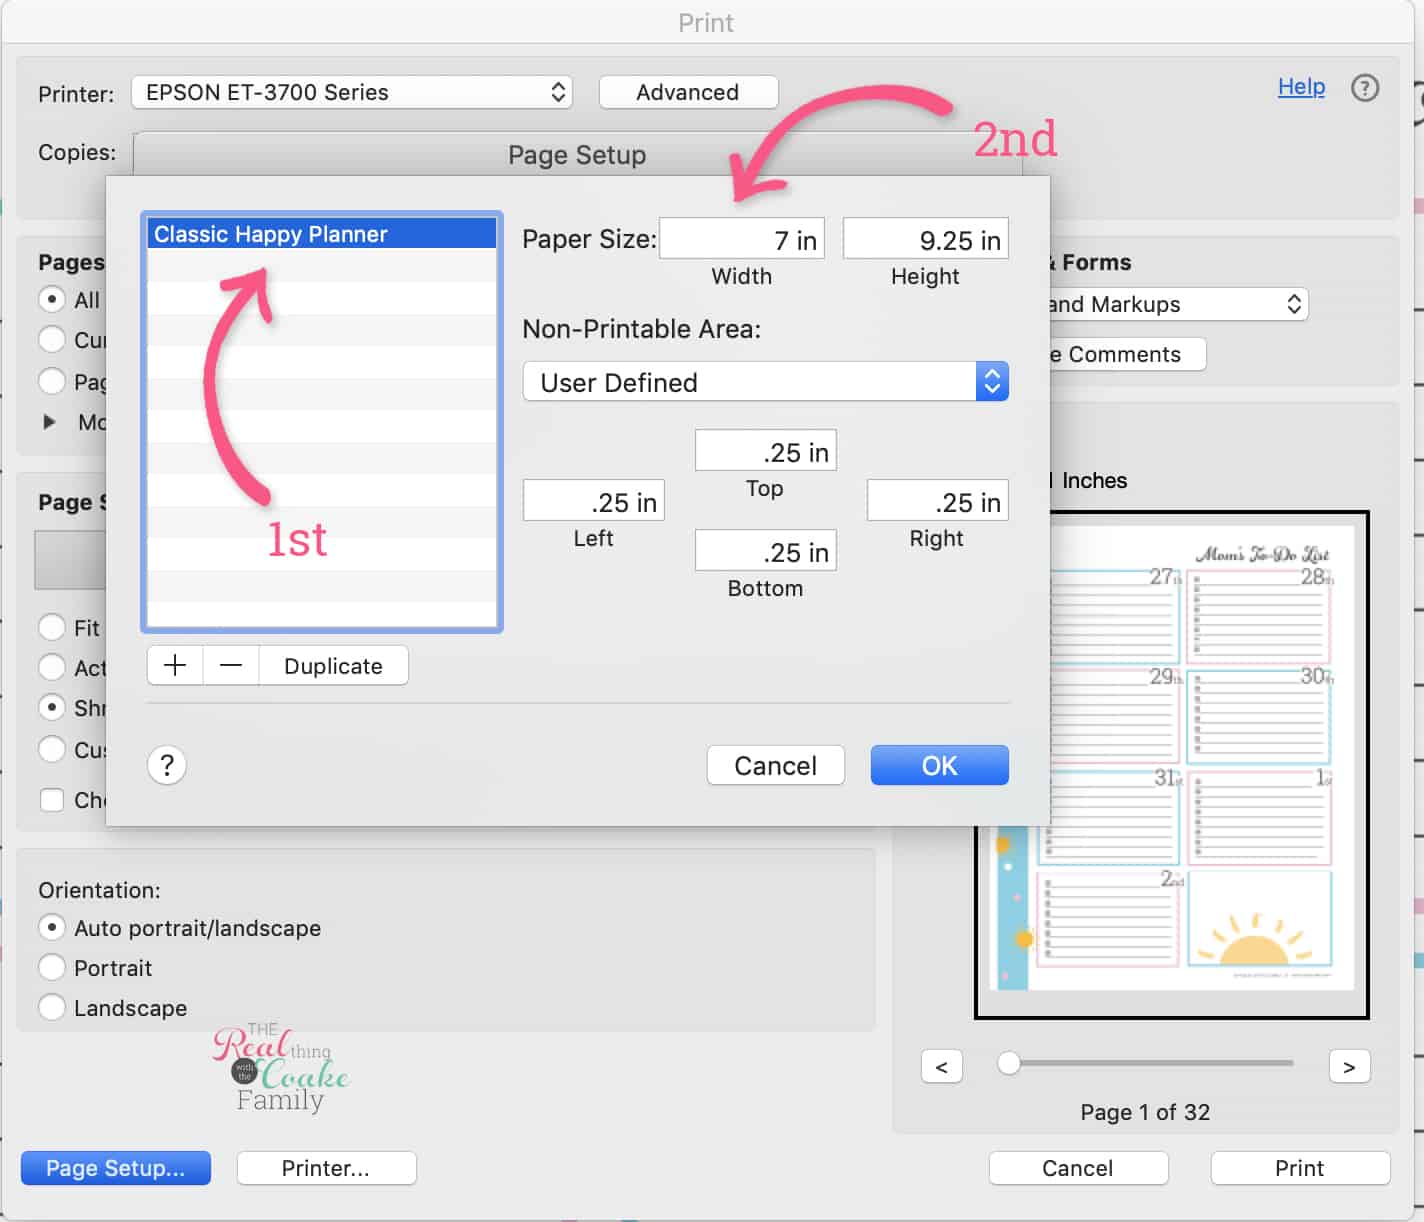Cancel the Page Setup sheet
1424x1222 pixels.
(x=775, y=766)
